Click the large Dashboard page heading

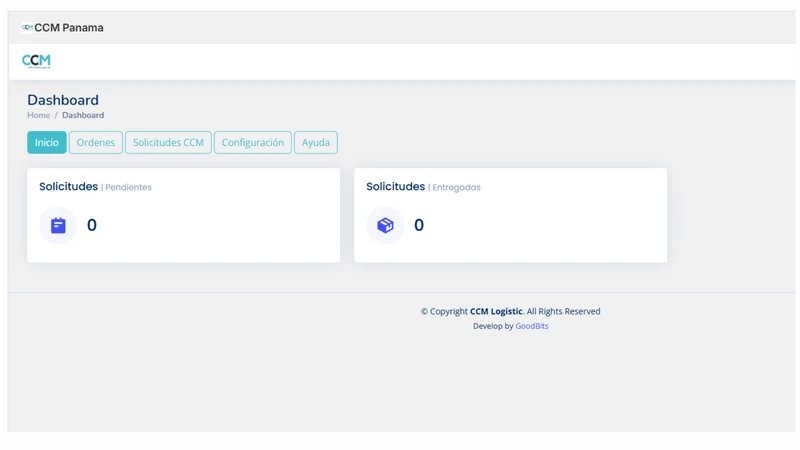coord(63,100)
